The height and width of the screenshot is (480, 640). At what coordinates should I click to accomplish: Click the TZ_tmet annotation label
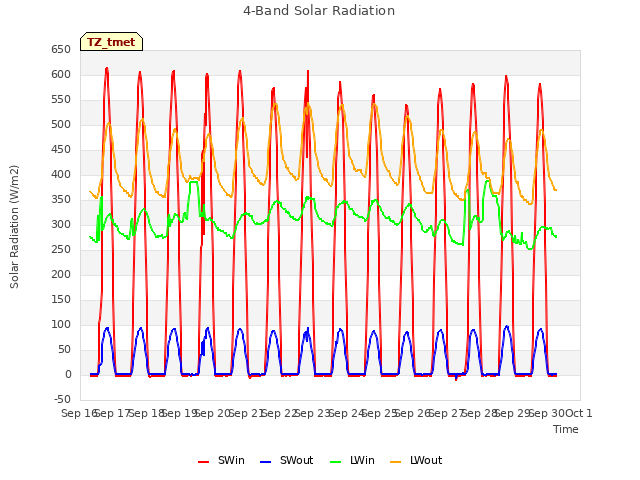click(111, 42)
